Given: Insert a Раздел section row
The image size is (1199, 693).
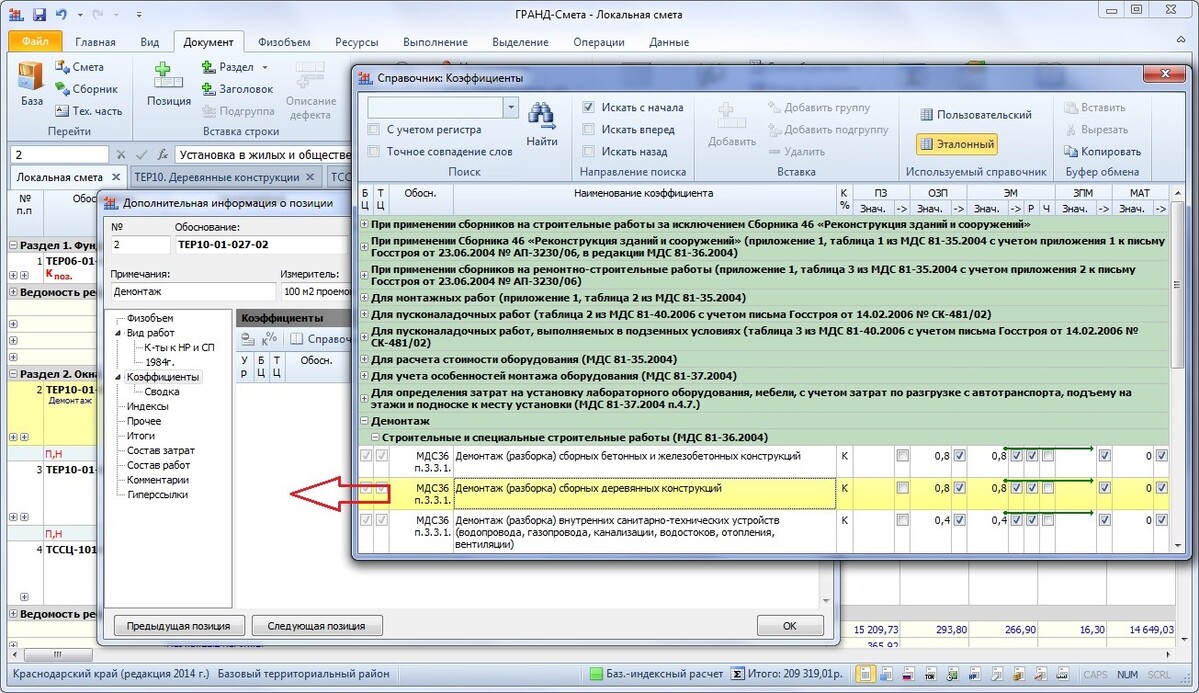Looking at the screenshot, I should pos(234,67).
